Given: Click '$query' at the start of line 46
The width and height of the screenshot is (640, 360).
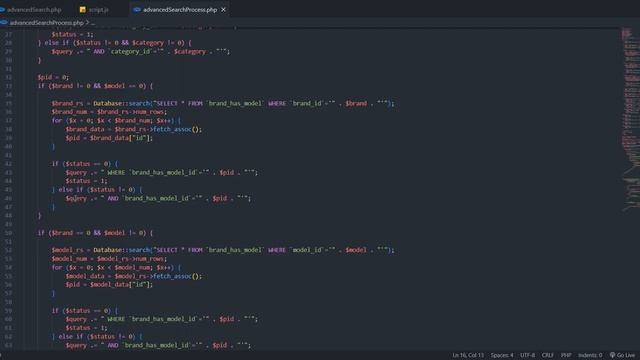Looking at the screenshot, I should pos(76,198).
